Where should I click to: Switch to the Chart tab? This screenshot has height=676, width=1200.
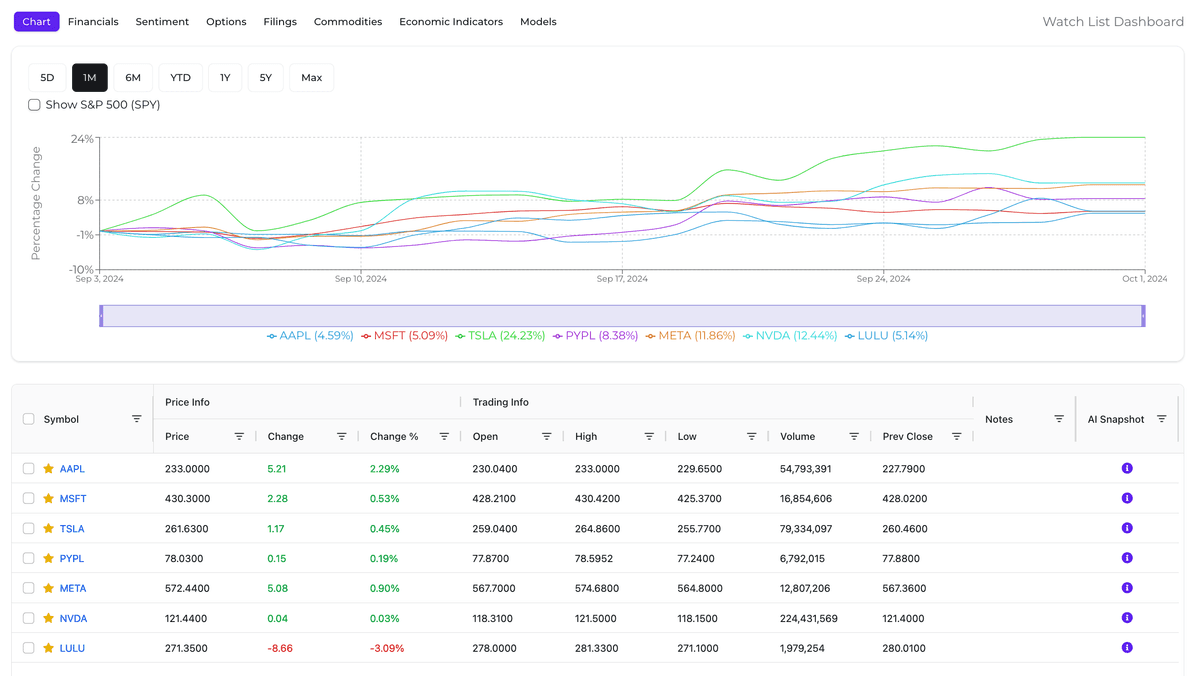pos(37,21)
